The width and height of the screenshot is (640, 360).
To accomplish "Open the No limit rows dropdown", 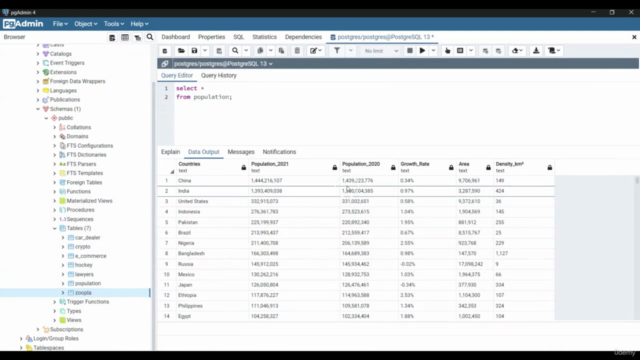I will (381, 51).
